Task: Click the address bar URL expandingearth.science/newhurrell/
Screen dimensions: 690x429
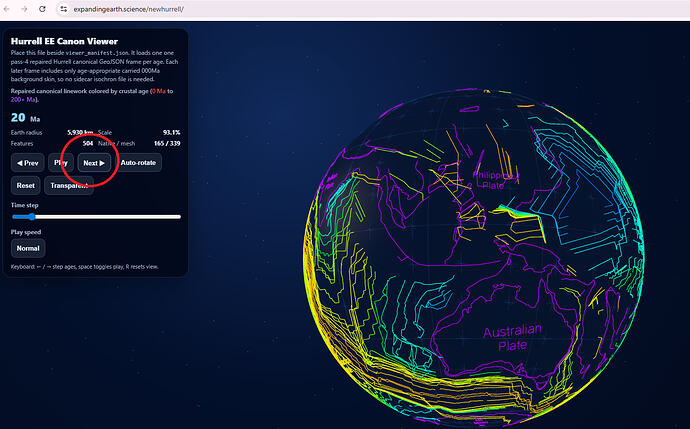Action: pos(128,9)
